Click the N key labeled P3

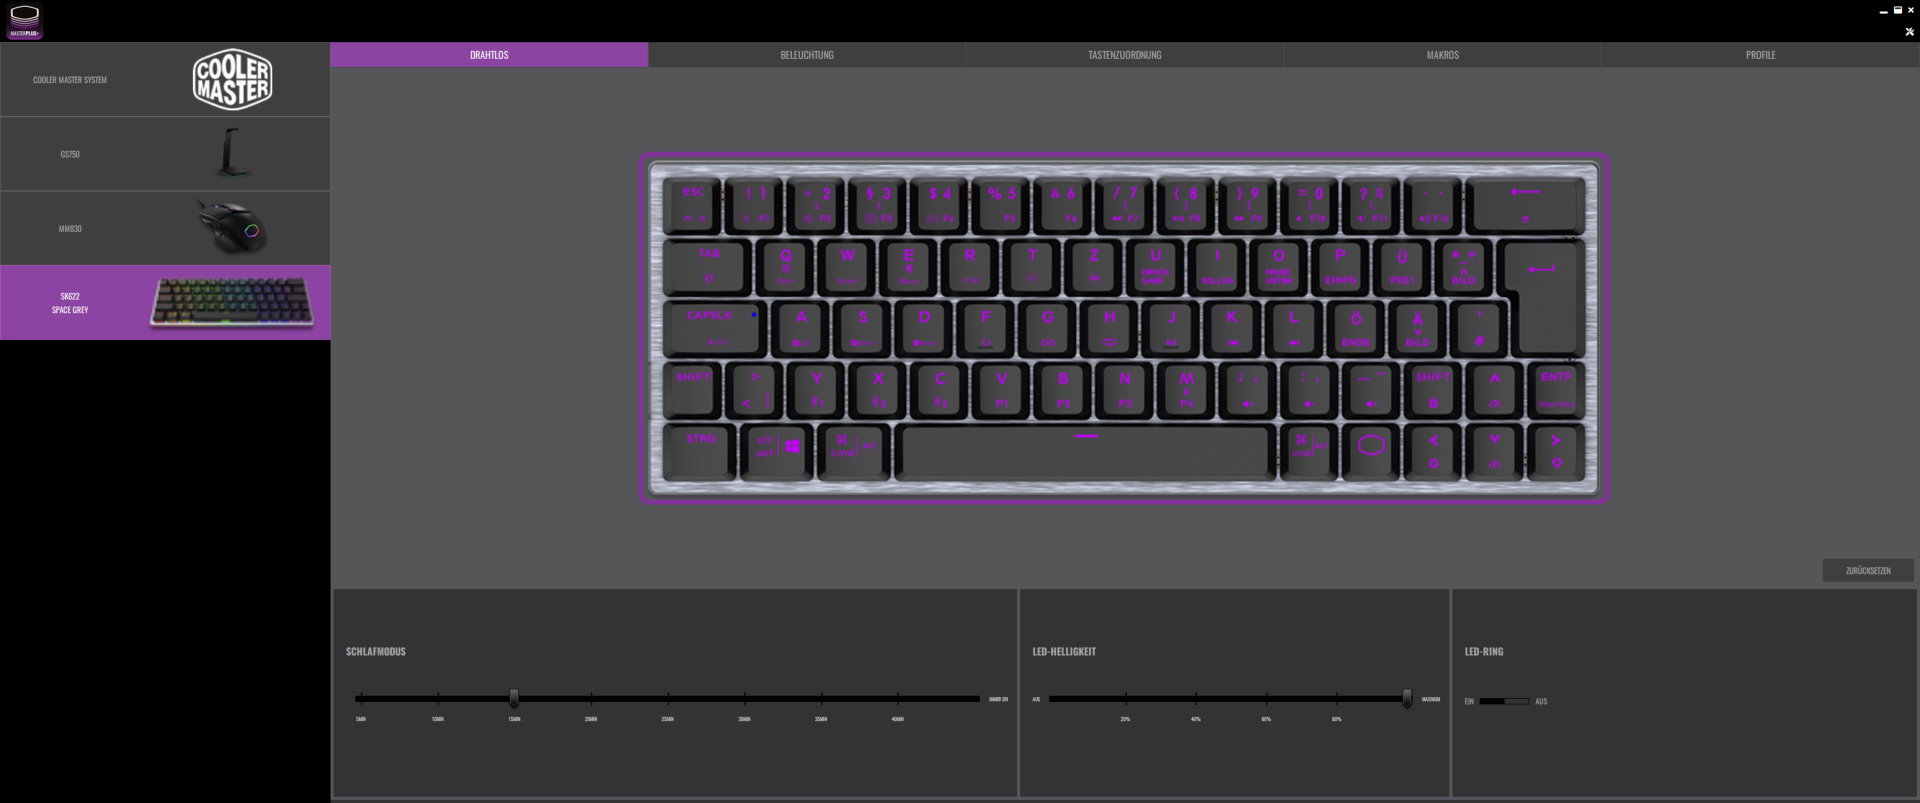(x=1125, y=389)
